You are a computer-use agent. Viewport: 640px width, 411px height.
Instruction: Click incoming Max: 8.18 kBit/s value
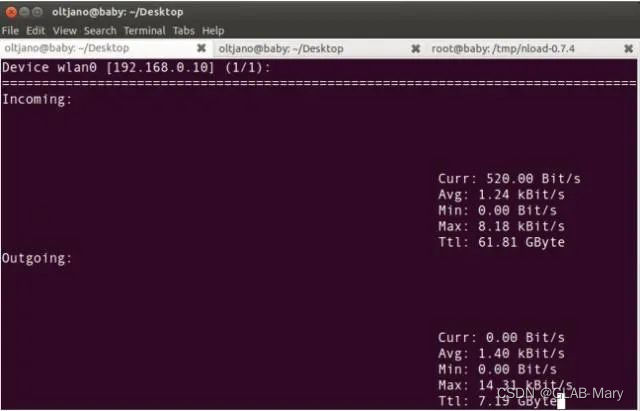point(501,226)
